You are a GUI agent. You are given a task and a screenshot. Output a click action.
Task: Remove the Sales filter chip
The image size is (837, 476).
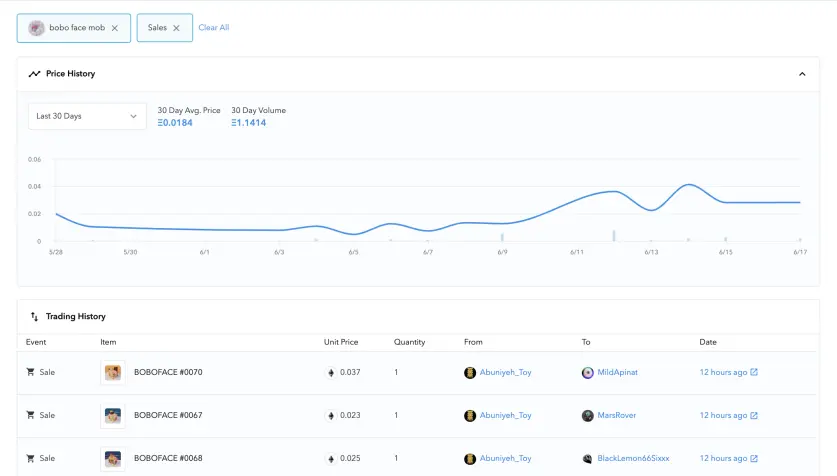pos(176,28)
